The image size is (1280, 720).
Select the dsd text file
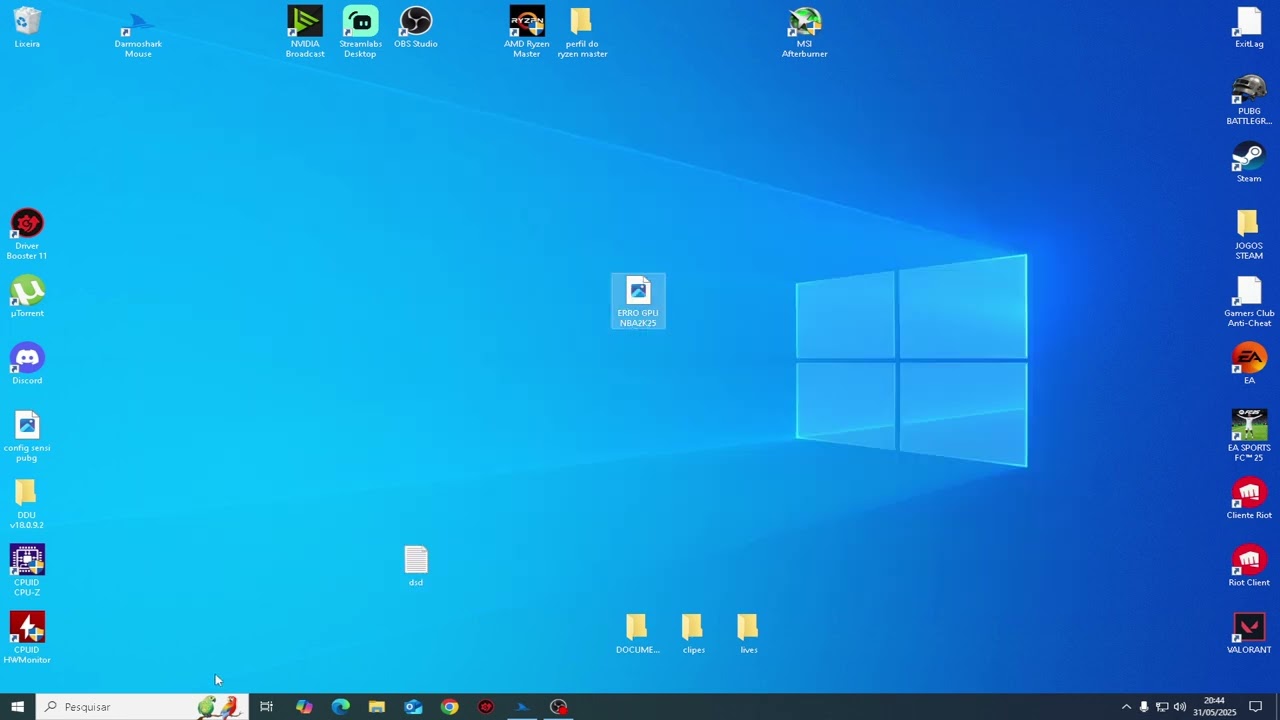pyautogui.click(x=415, y=566)
